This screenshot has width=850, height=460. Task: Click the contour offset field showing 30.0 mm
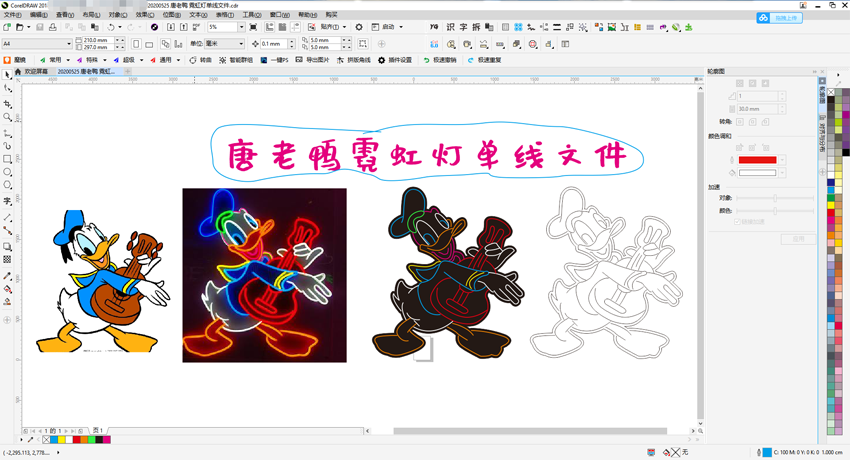[x=757, y=109]
